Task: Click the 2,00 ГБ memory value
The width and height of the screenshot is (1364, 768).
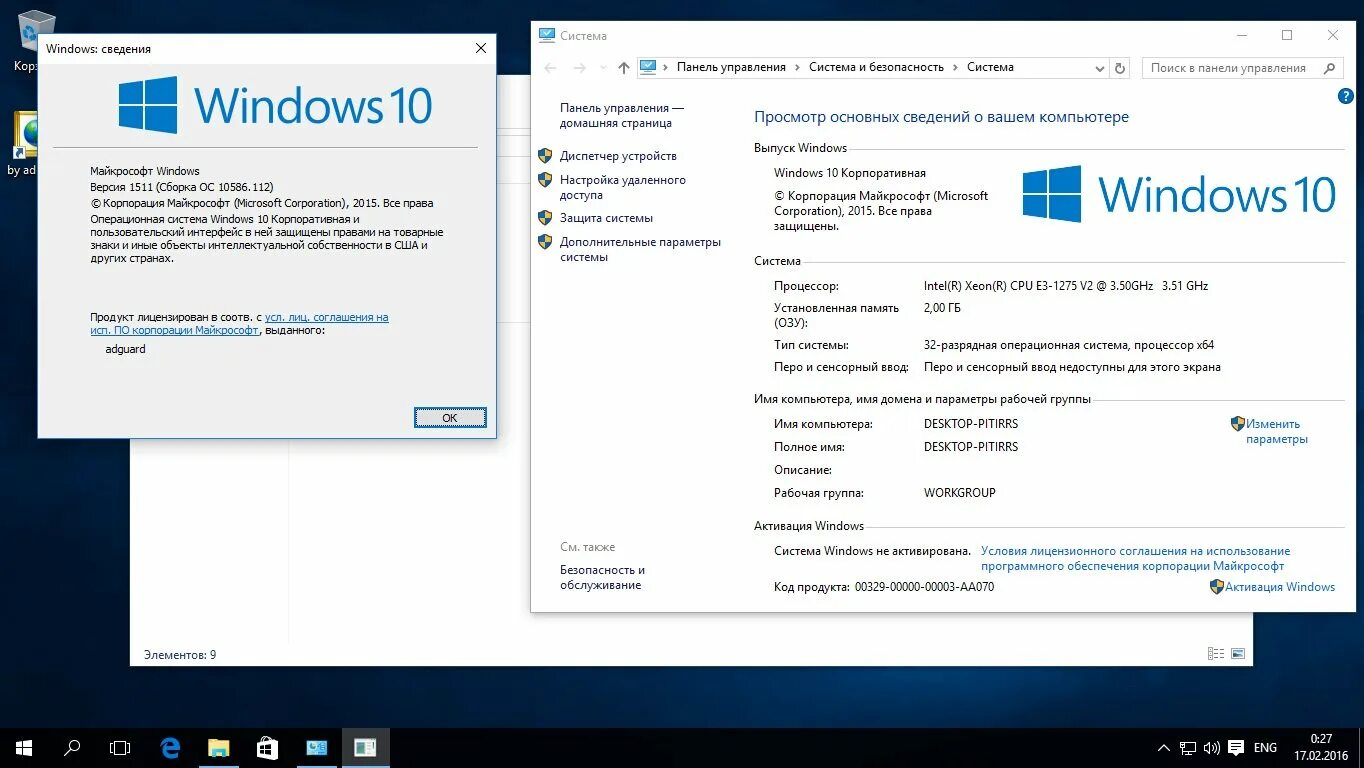Action: coord(942,308)
